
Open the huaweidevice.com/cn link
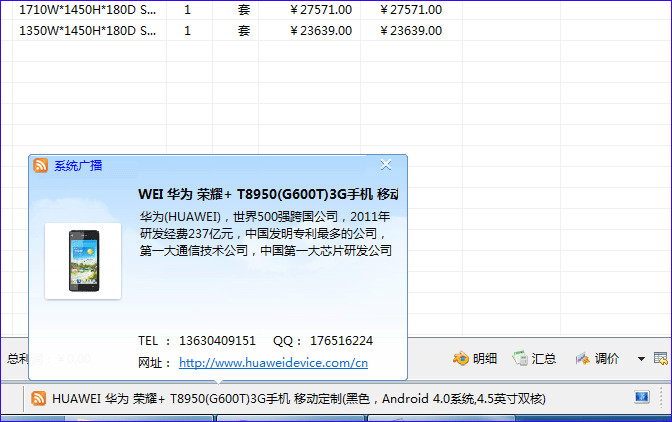point(273,363)
